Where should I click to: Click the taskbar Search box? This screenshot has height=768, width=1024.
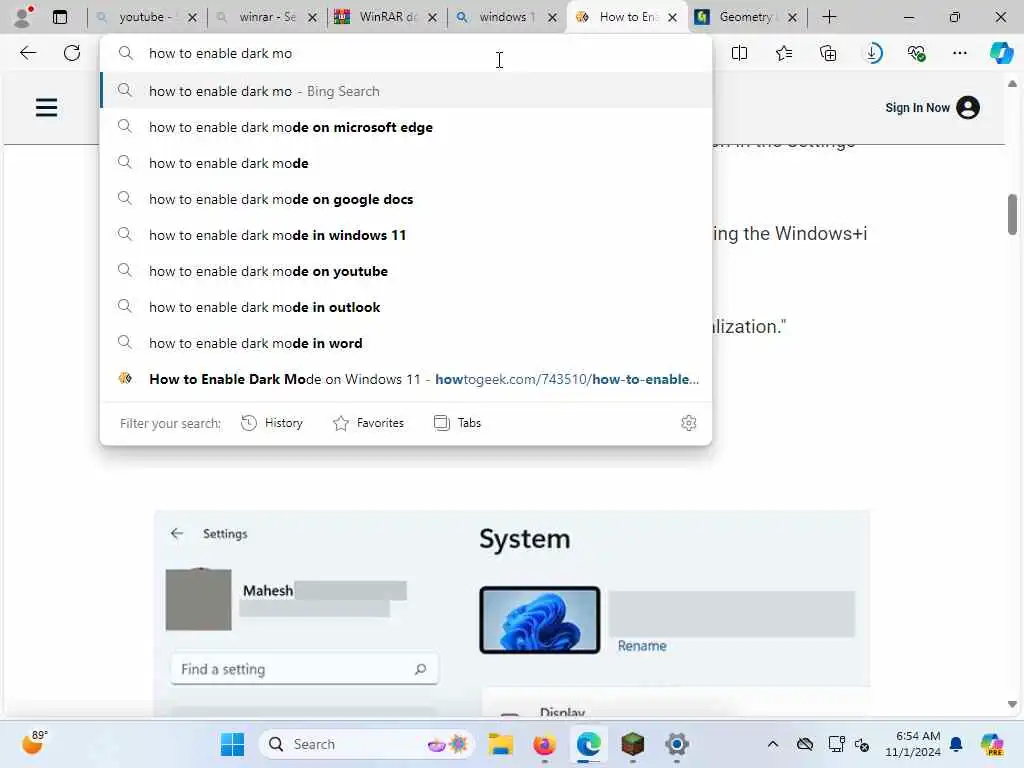point(366,744)
